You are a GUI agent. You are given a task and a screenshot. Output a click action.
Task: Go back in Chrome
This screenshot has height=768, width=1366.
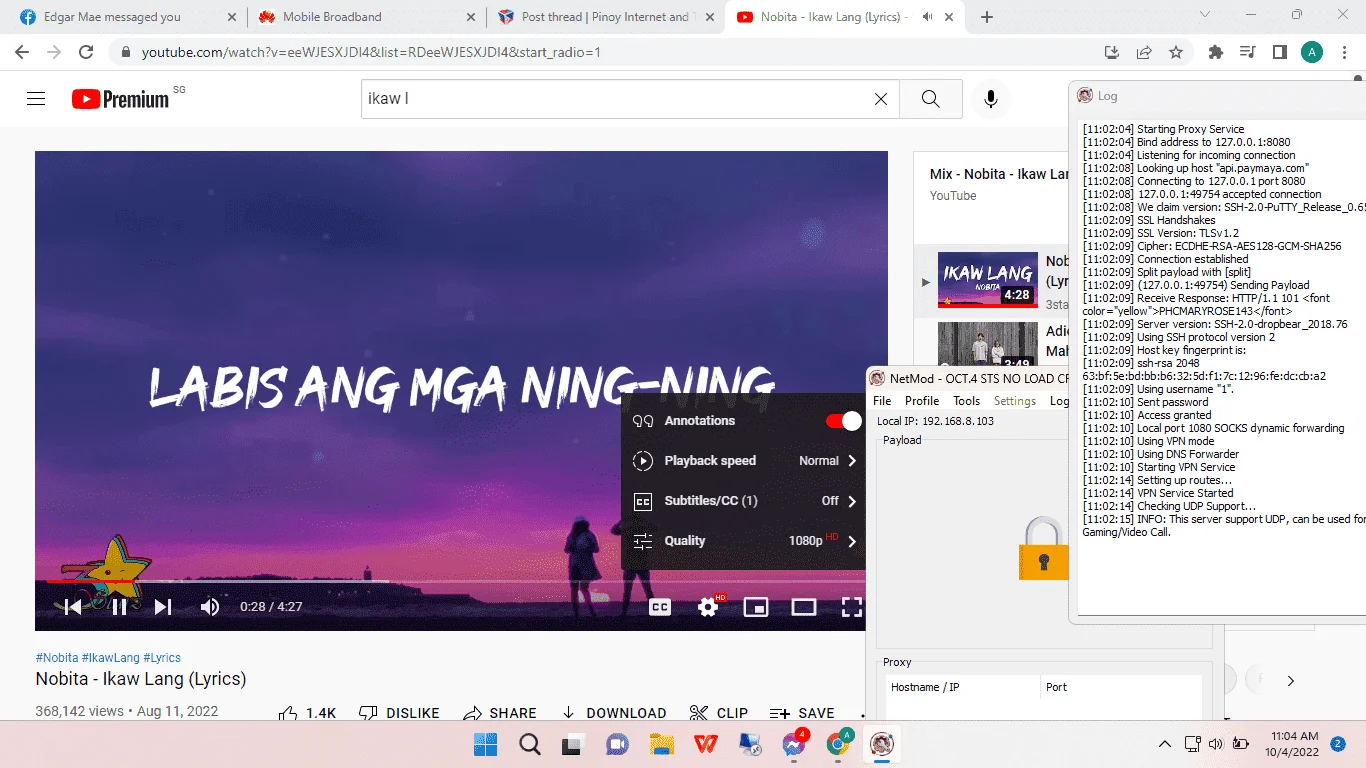[22, 52]
